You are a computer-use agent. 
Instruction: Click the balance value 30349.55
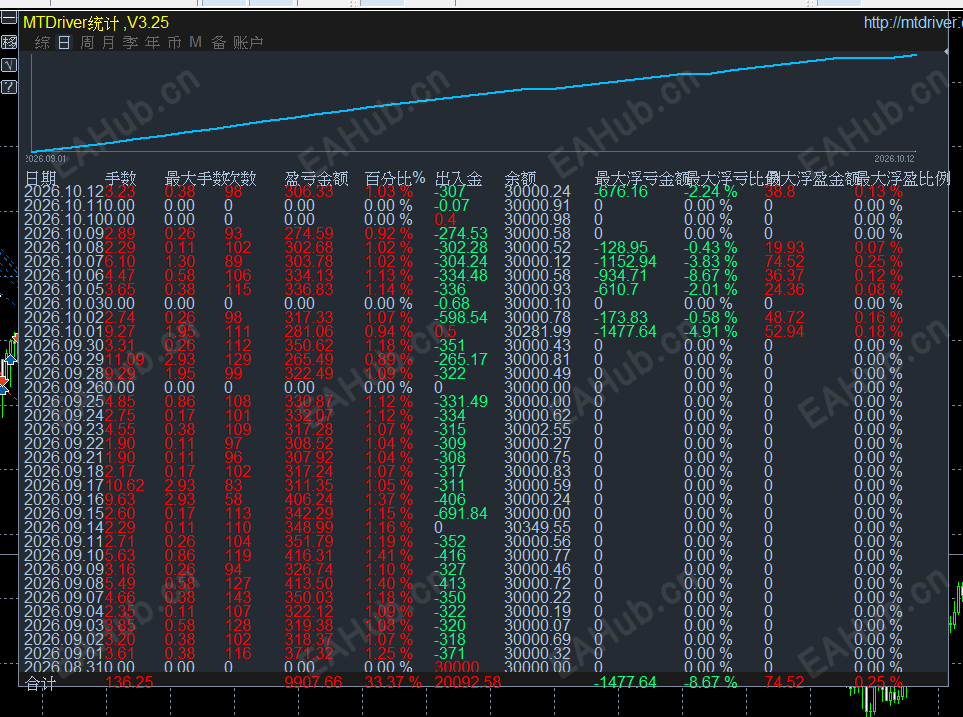pyautogui.click(x=537, y=528)
